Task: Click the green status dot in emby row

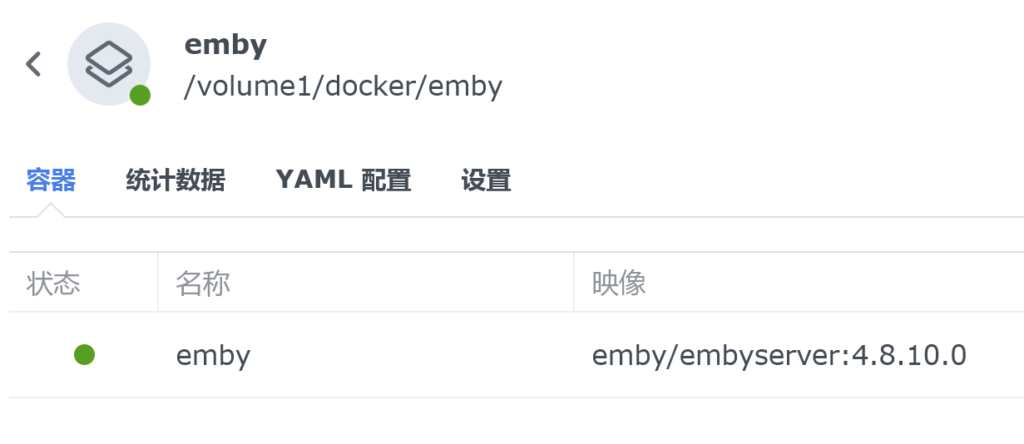Action: (x=84, y=355)
